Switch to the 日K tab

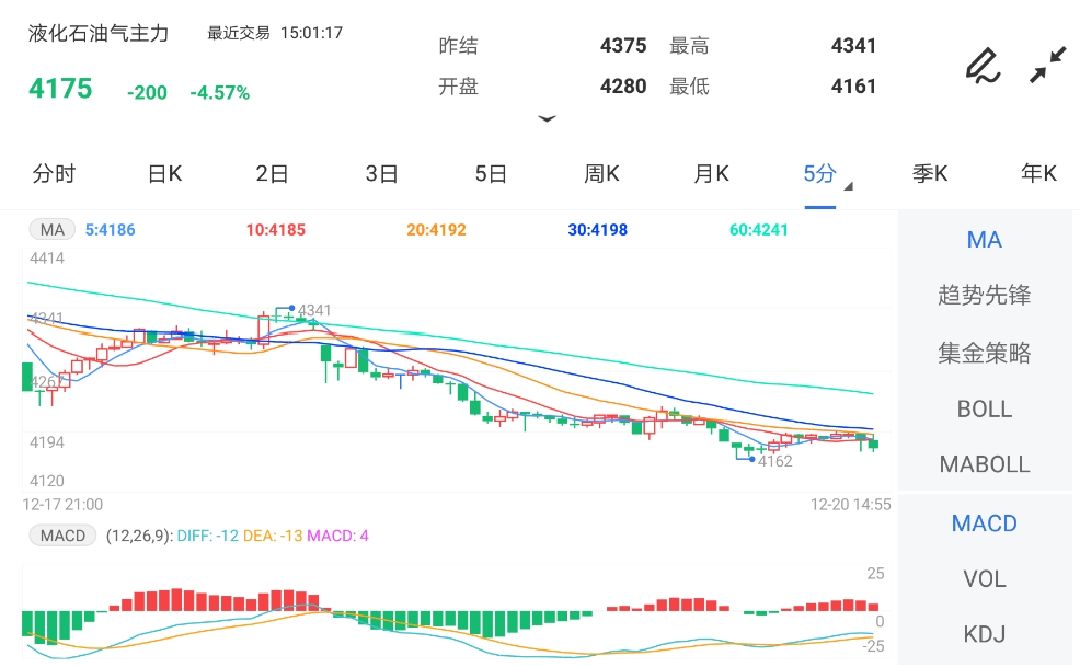(163, 173)
